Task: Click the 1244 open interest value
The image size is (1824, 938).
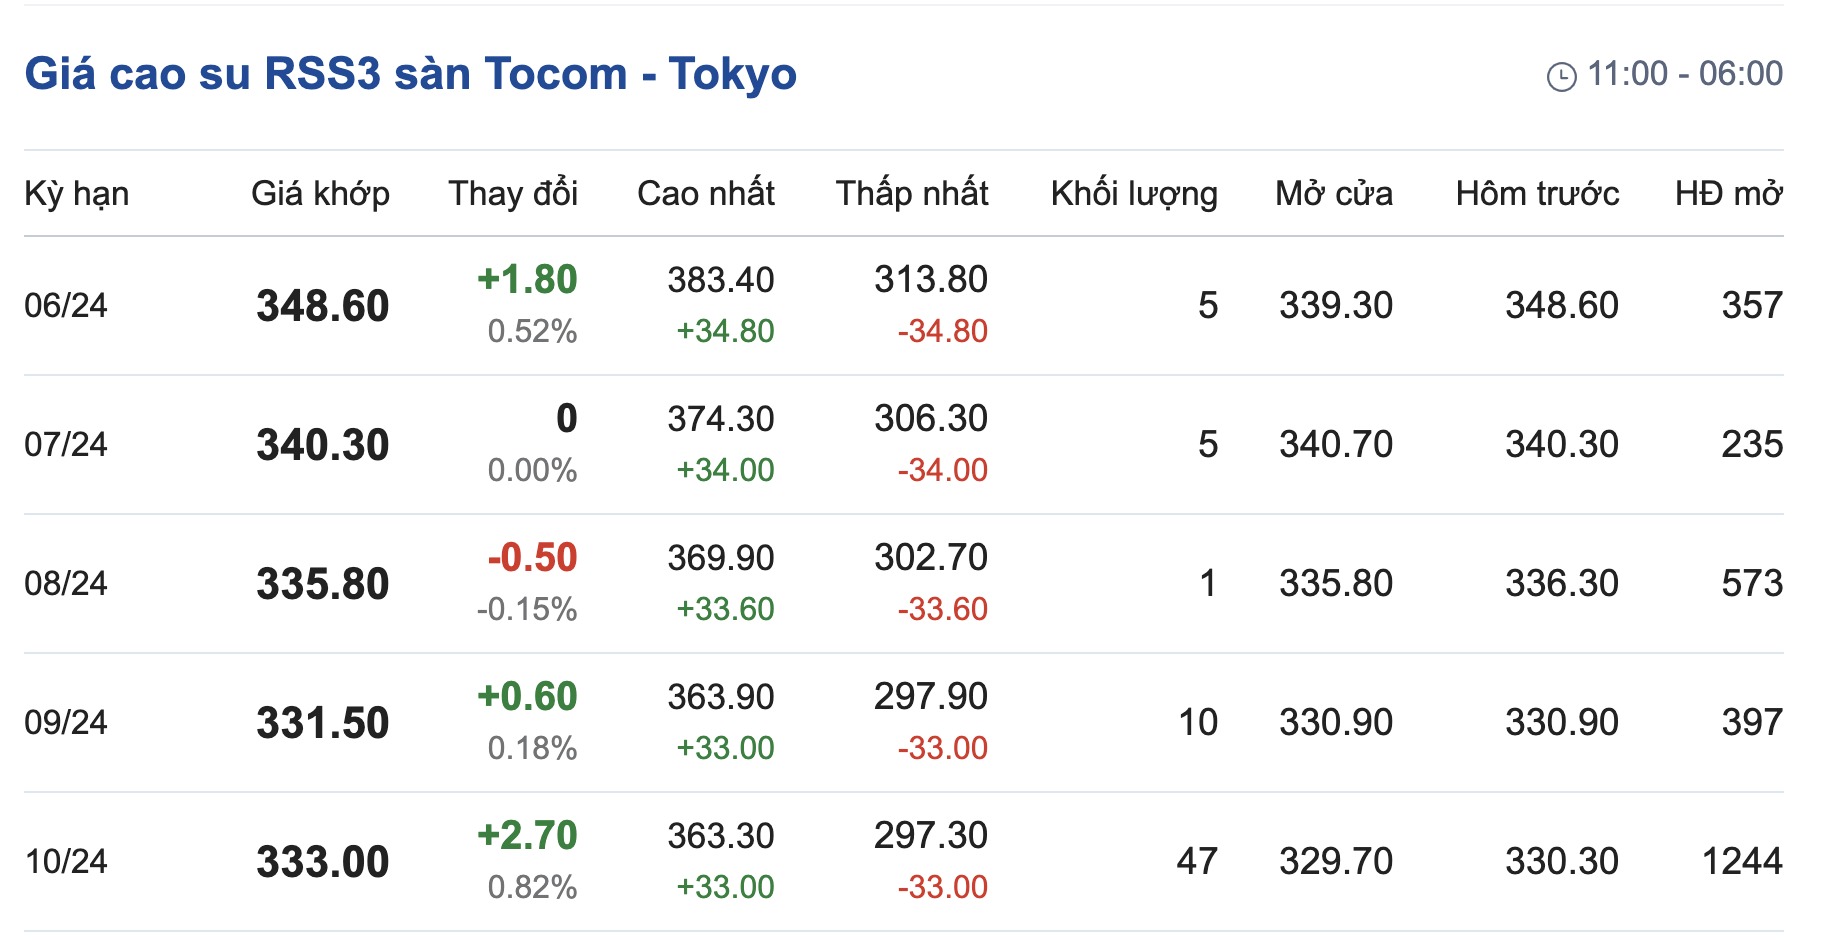Action: [x=1742, y=861]
